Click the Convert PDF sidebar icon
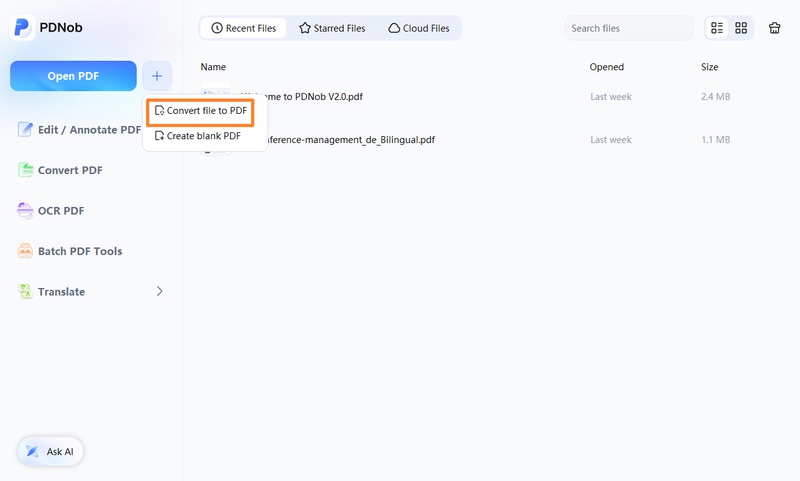Viewport: 800px width, 481px height. coord(25,170)
